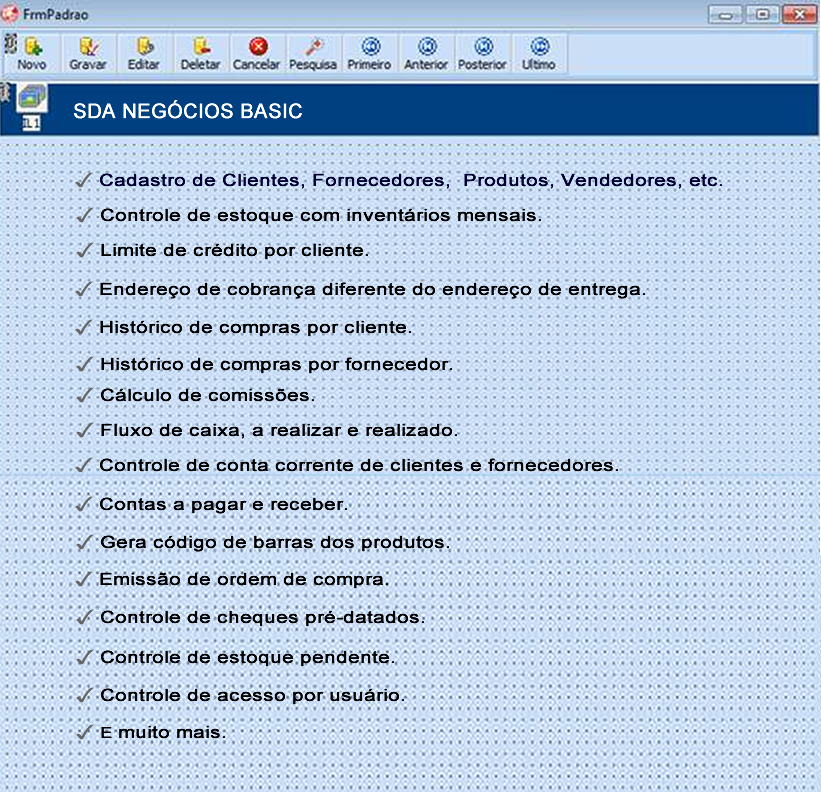Click the FrmPadrao app icon in title bar
The image size is (821, 792).
[10, 15]
